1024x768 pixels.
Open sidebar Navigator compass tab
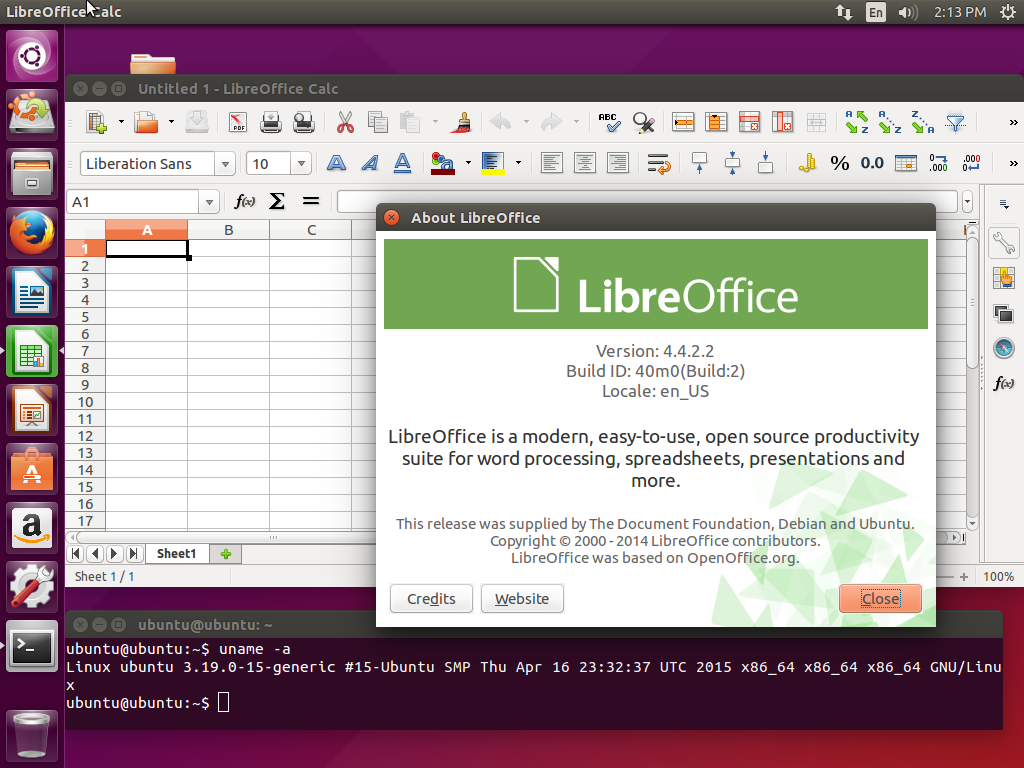tap(1003, 348)
